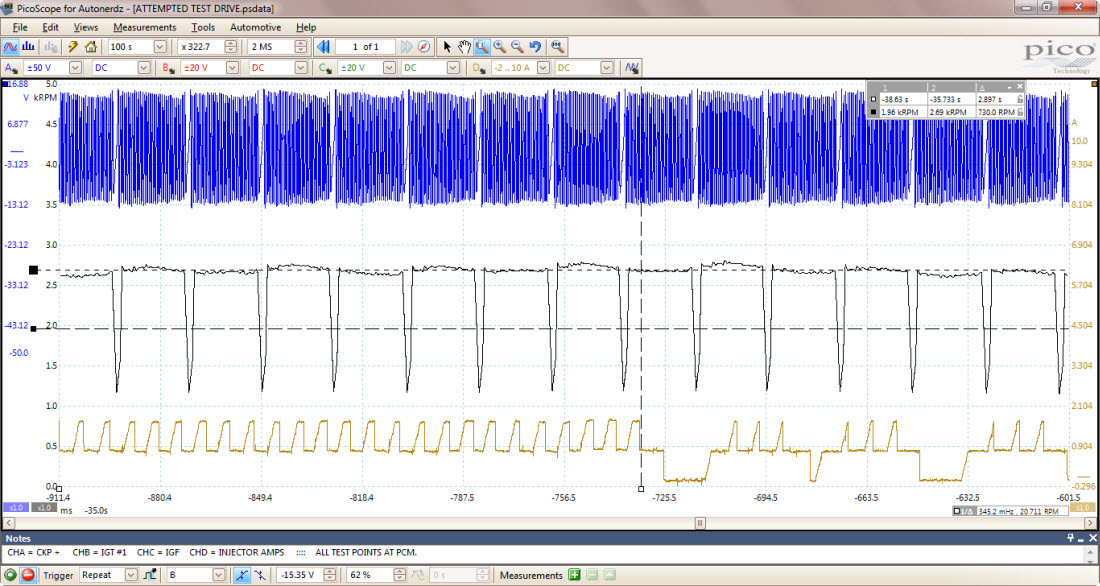The height and width of the screenshot is (586, 1100).
Task: Click the Channel A x1.0 zoom badge
Action: click(16, 507)
